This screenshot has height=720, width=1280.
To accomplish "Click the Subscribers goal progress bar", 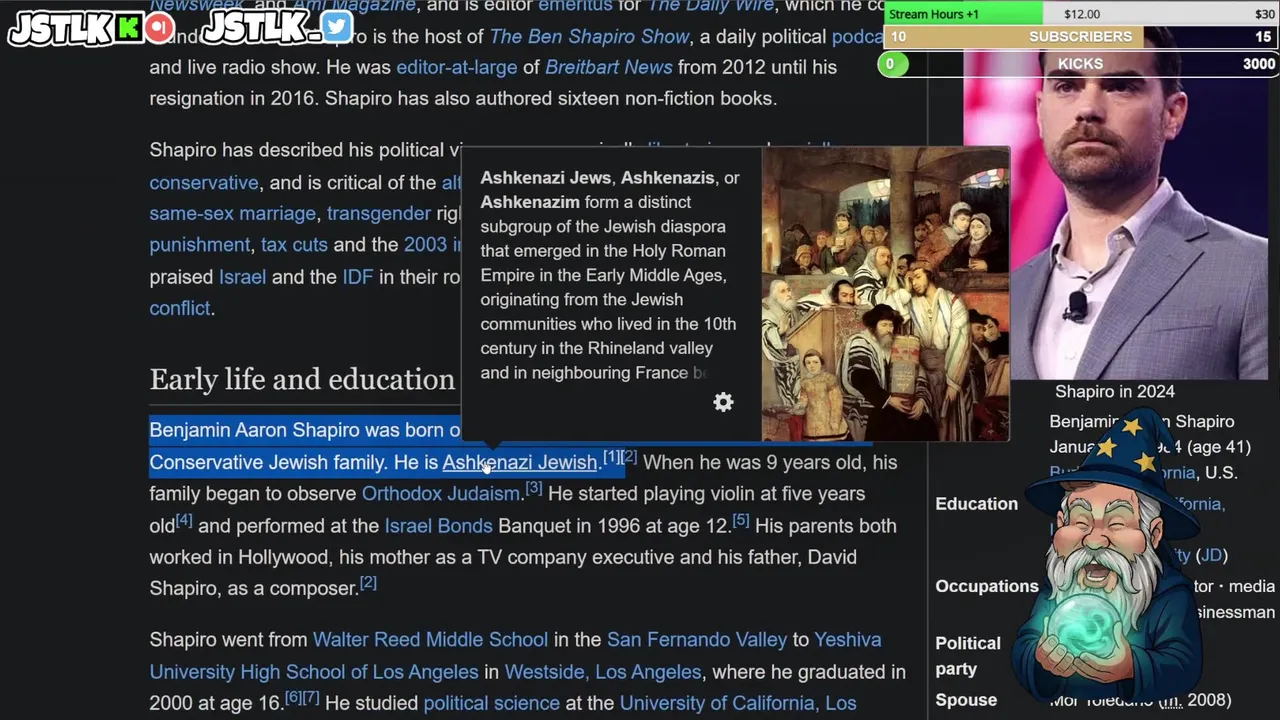I will pos(1080,37).
